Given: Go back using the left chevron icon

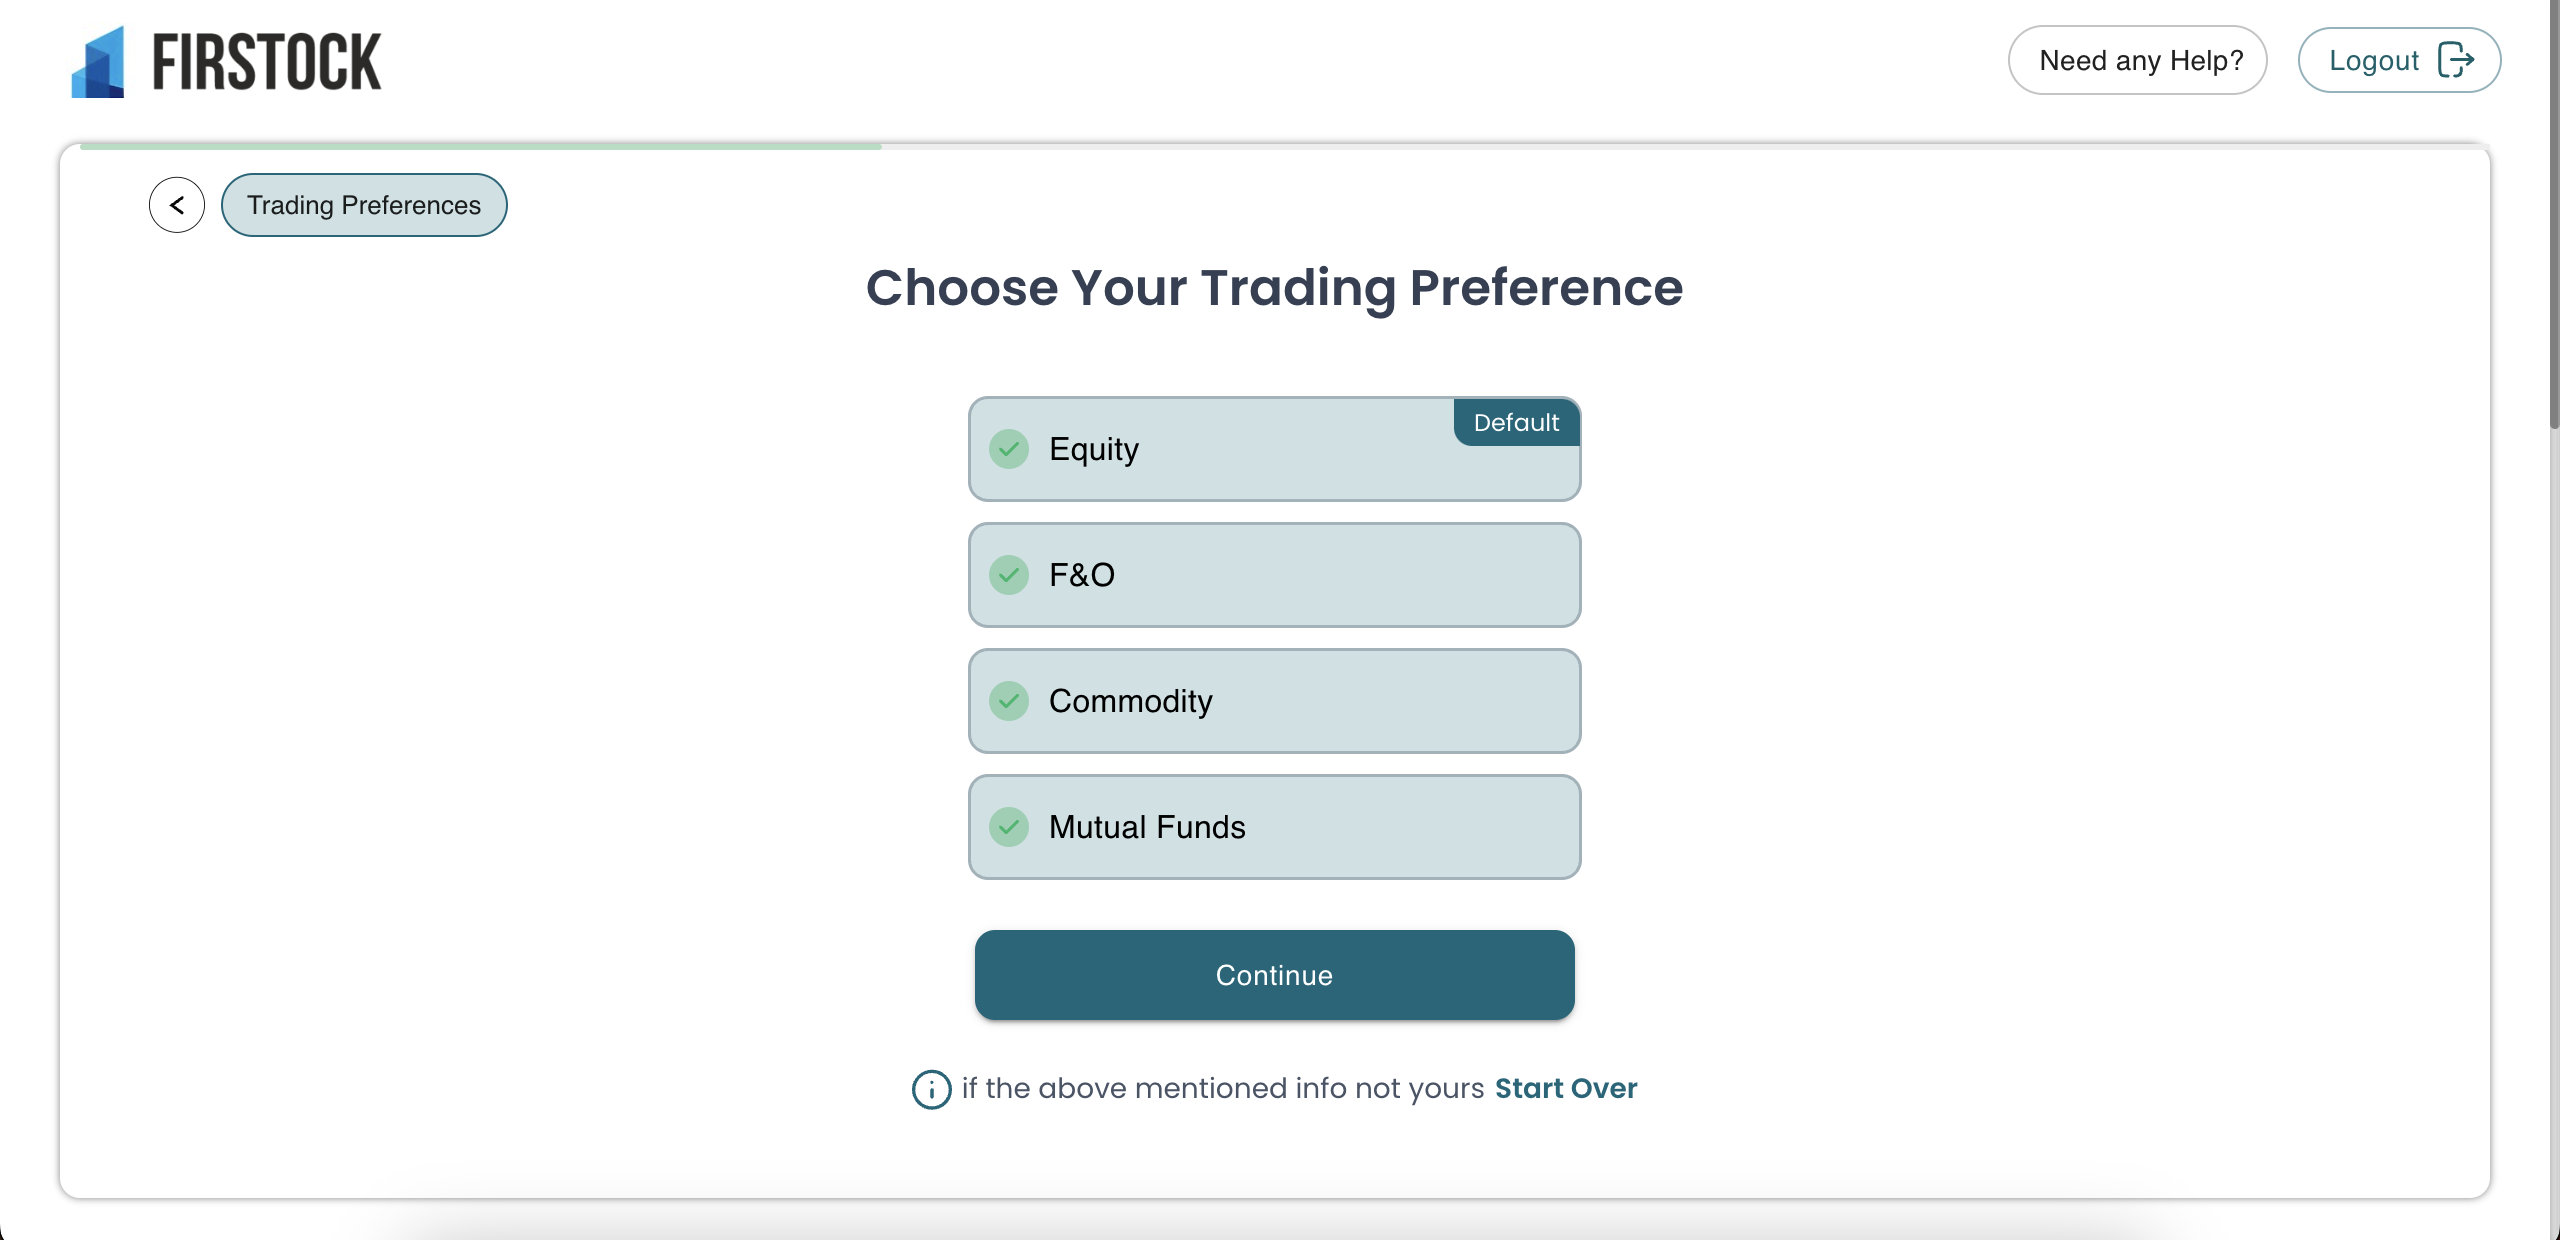Looking at the screenshot, I should 177,205.
